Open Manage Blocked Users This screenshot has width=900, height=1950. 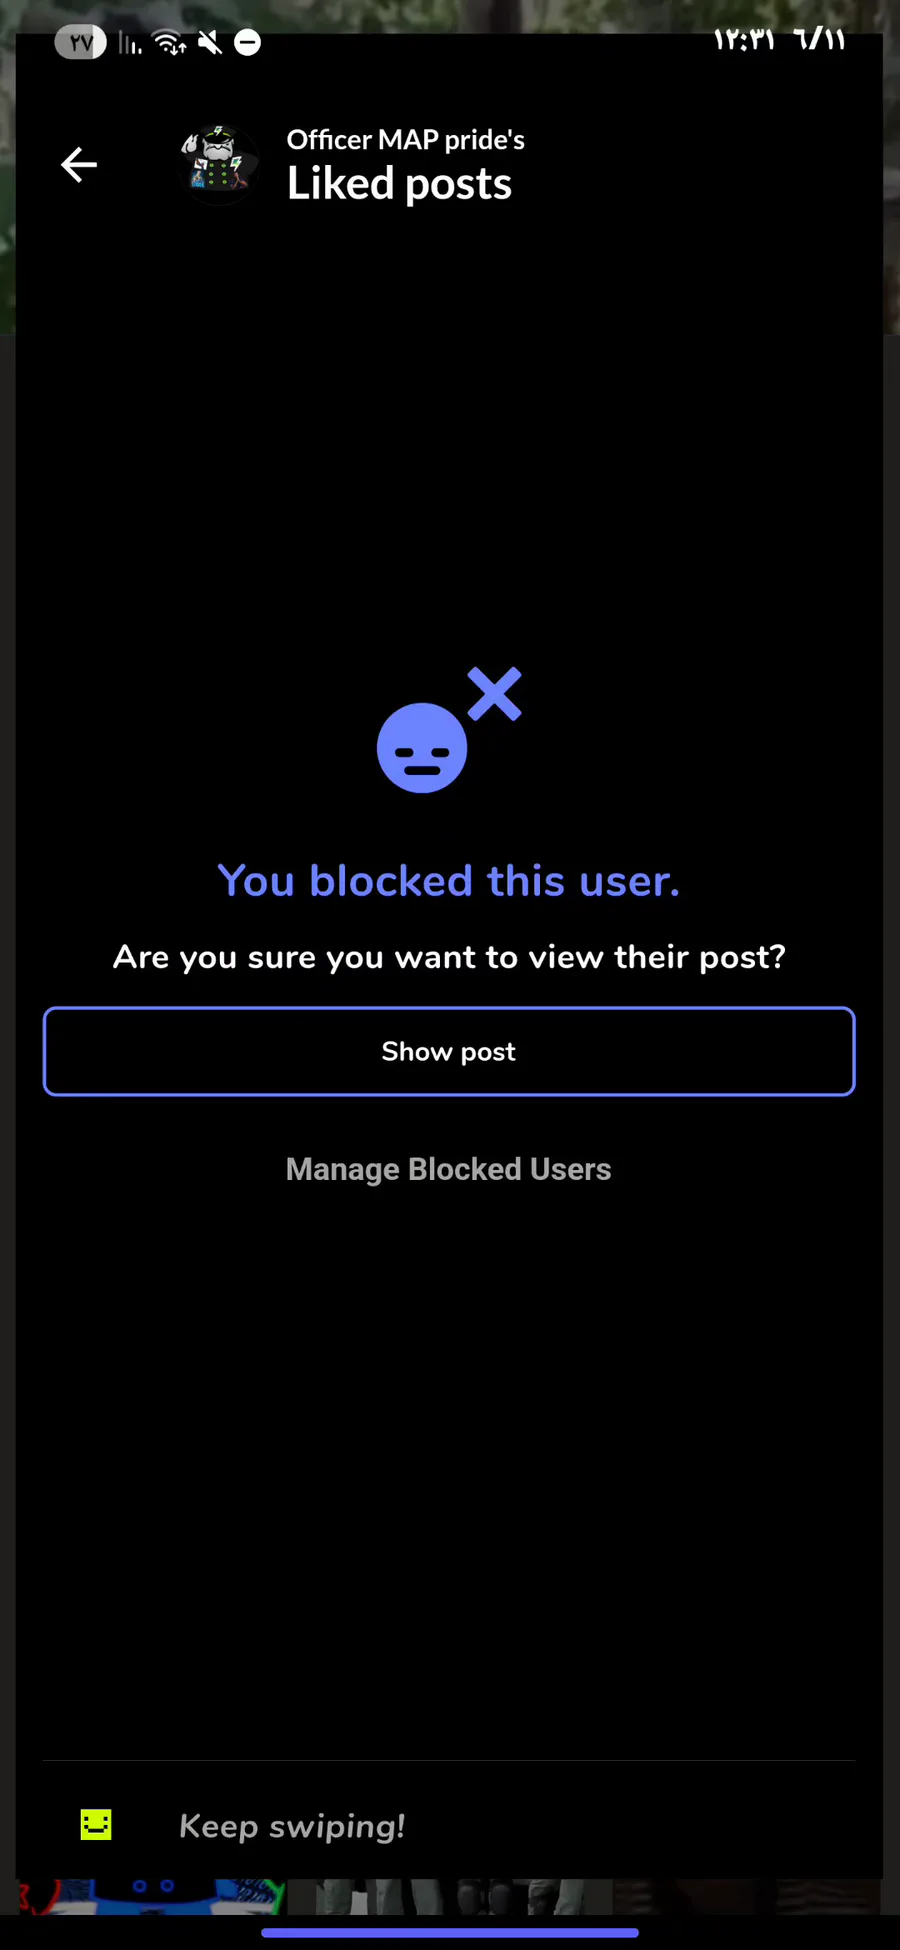[x=448, y=1169]
